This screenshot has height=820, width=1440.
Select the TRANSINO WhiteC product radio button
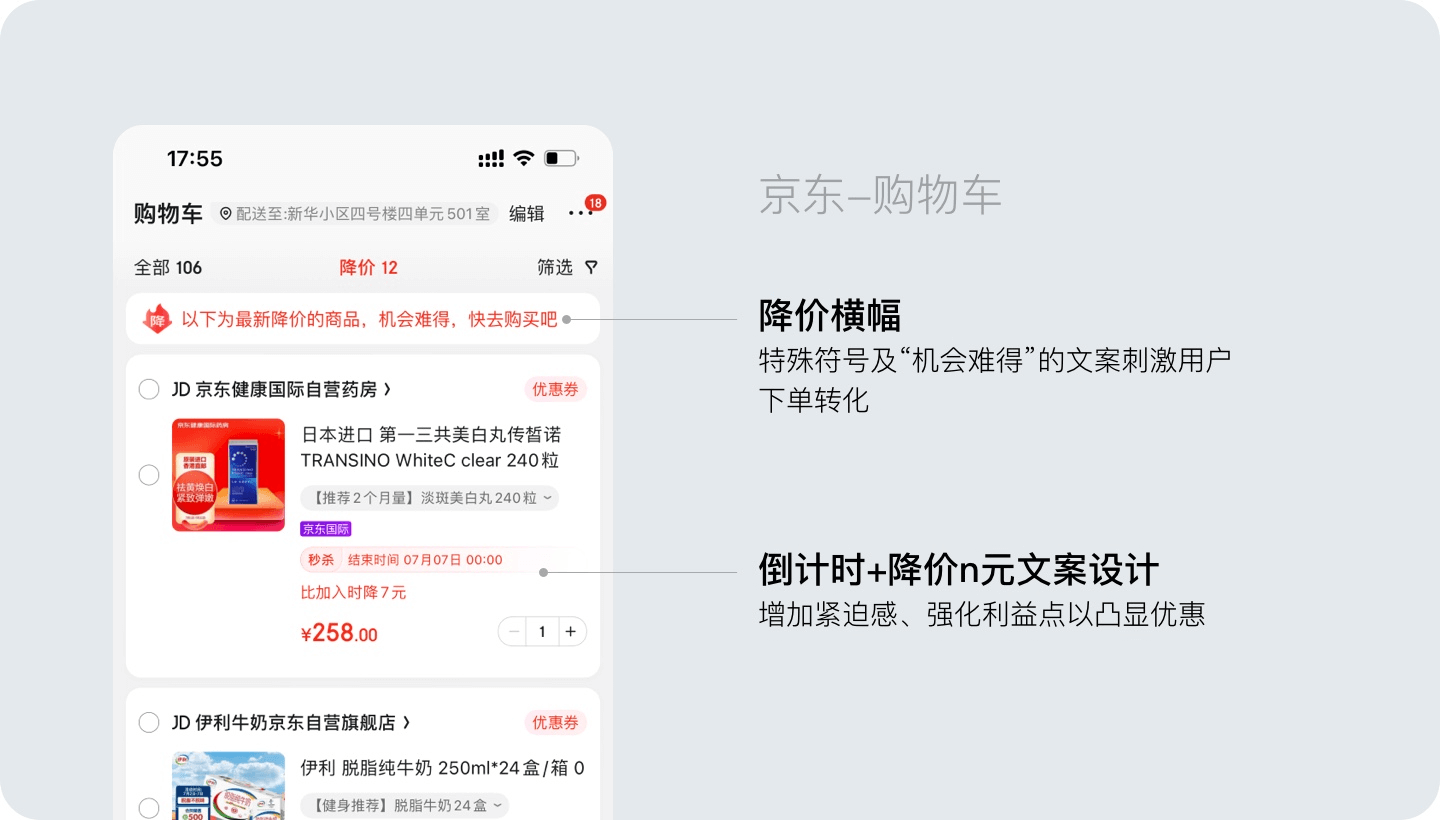(x=149, y=475)
